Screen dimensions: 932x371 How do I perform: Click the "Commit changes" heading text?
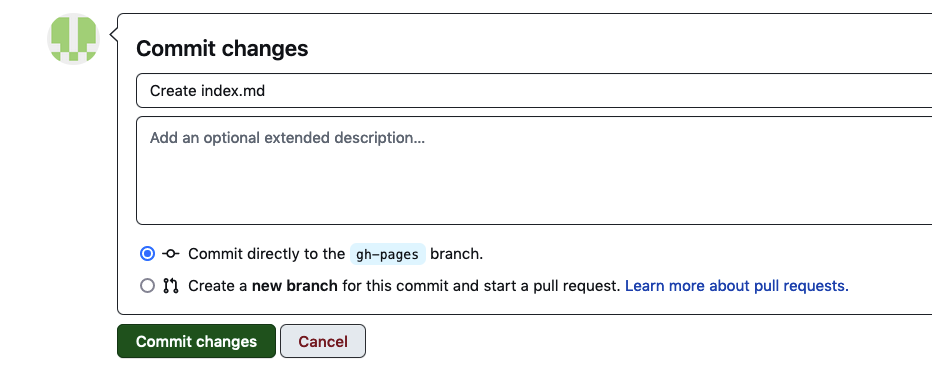coord(222,48)
